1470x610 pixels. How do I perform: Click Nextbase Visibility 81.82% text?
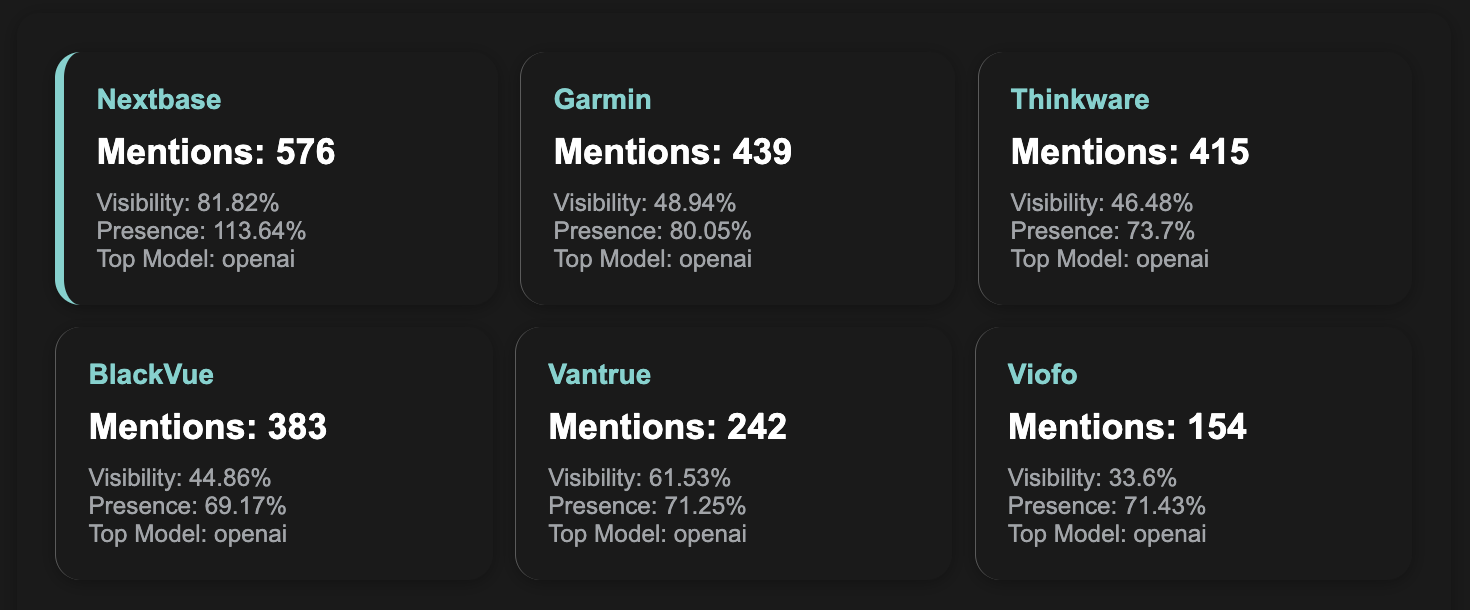pyautogui.click(x=188, y=203)
